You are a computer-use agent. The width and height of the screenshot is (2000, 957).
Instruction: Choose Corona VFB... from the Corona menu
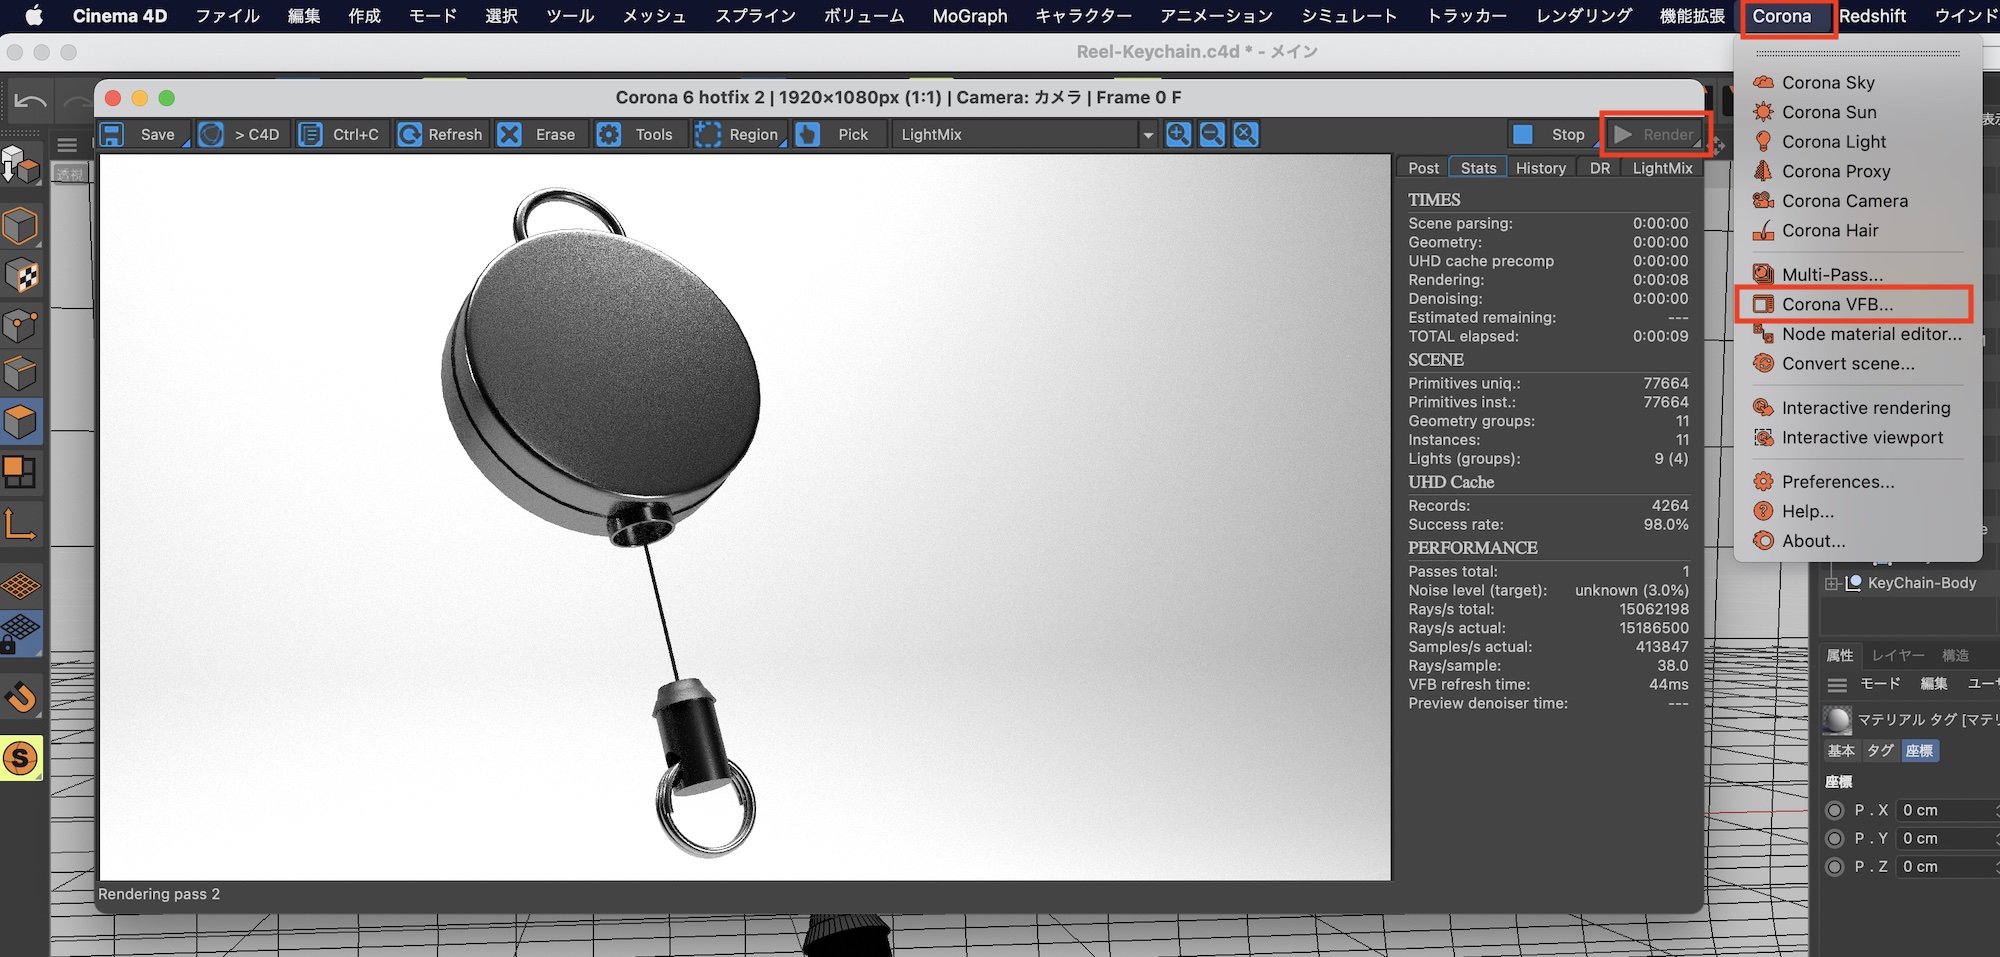[1837, 304]
